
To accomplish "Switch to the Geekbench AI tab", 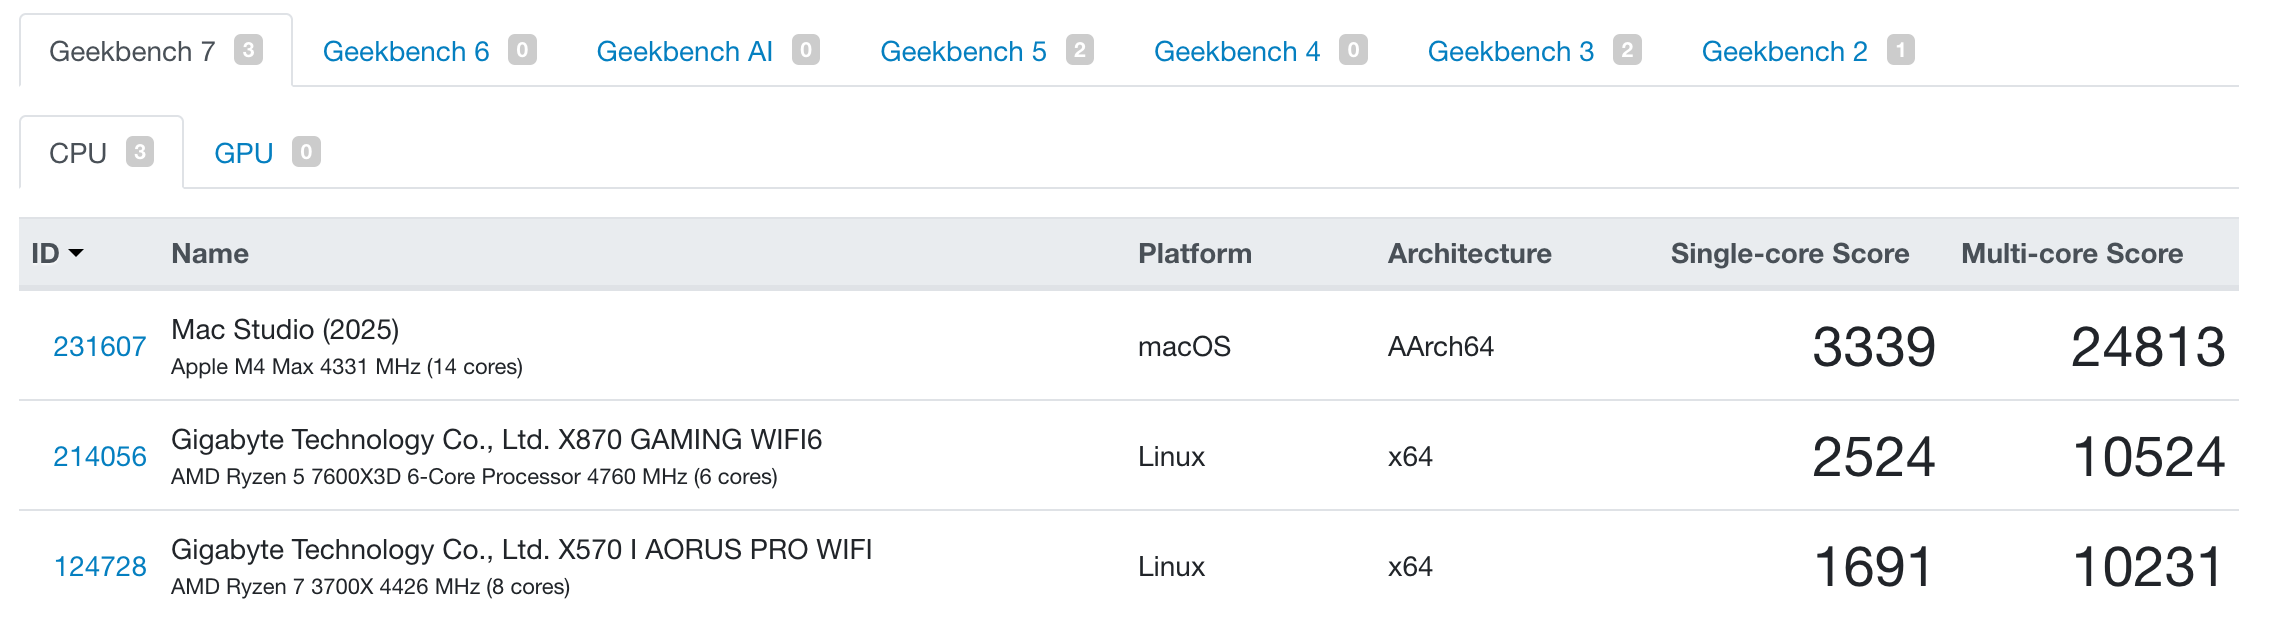I will [x=707, y=51].
